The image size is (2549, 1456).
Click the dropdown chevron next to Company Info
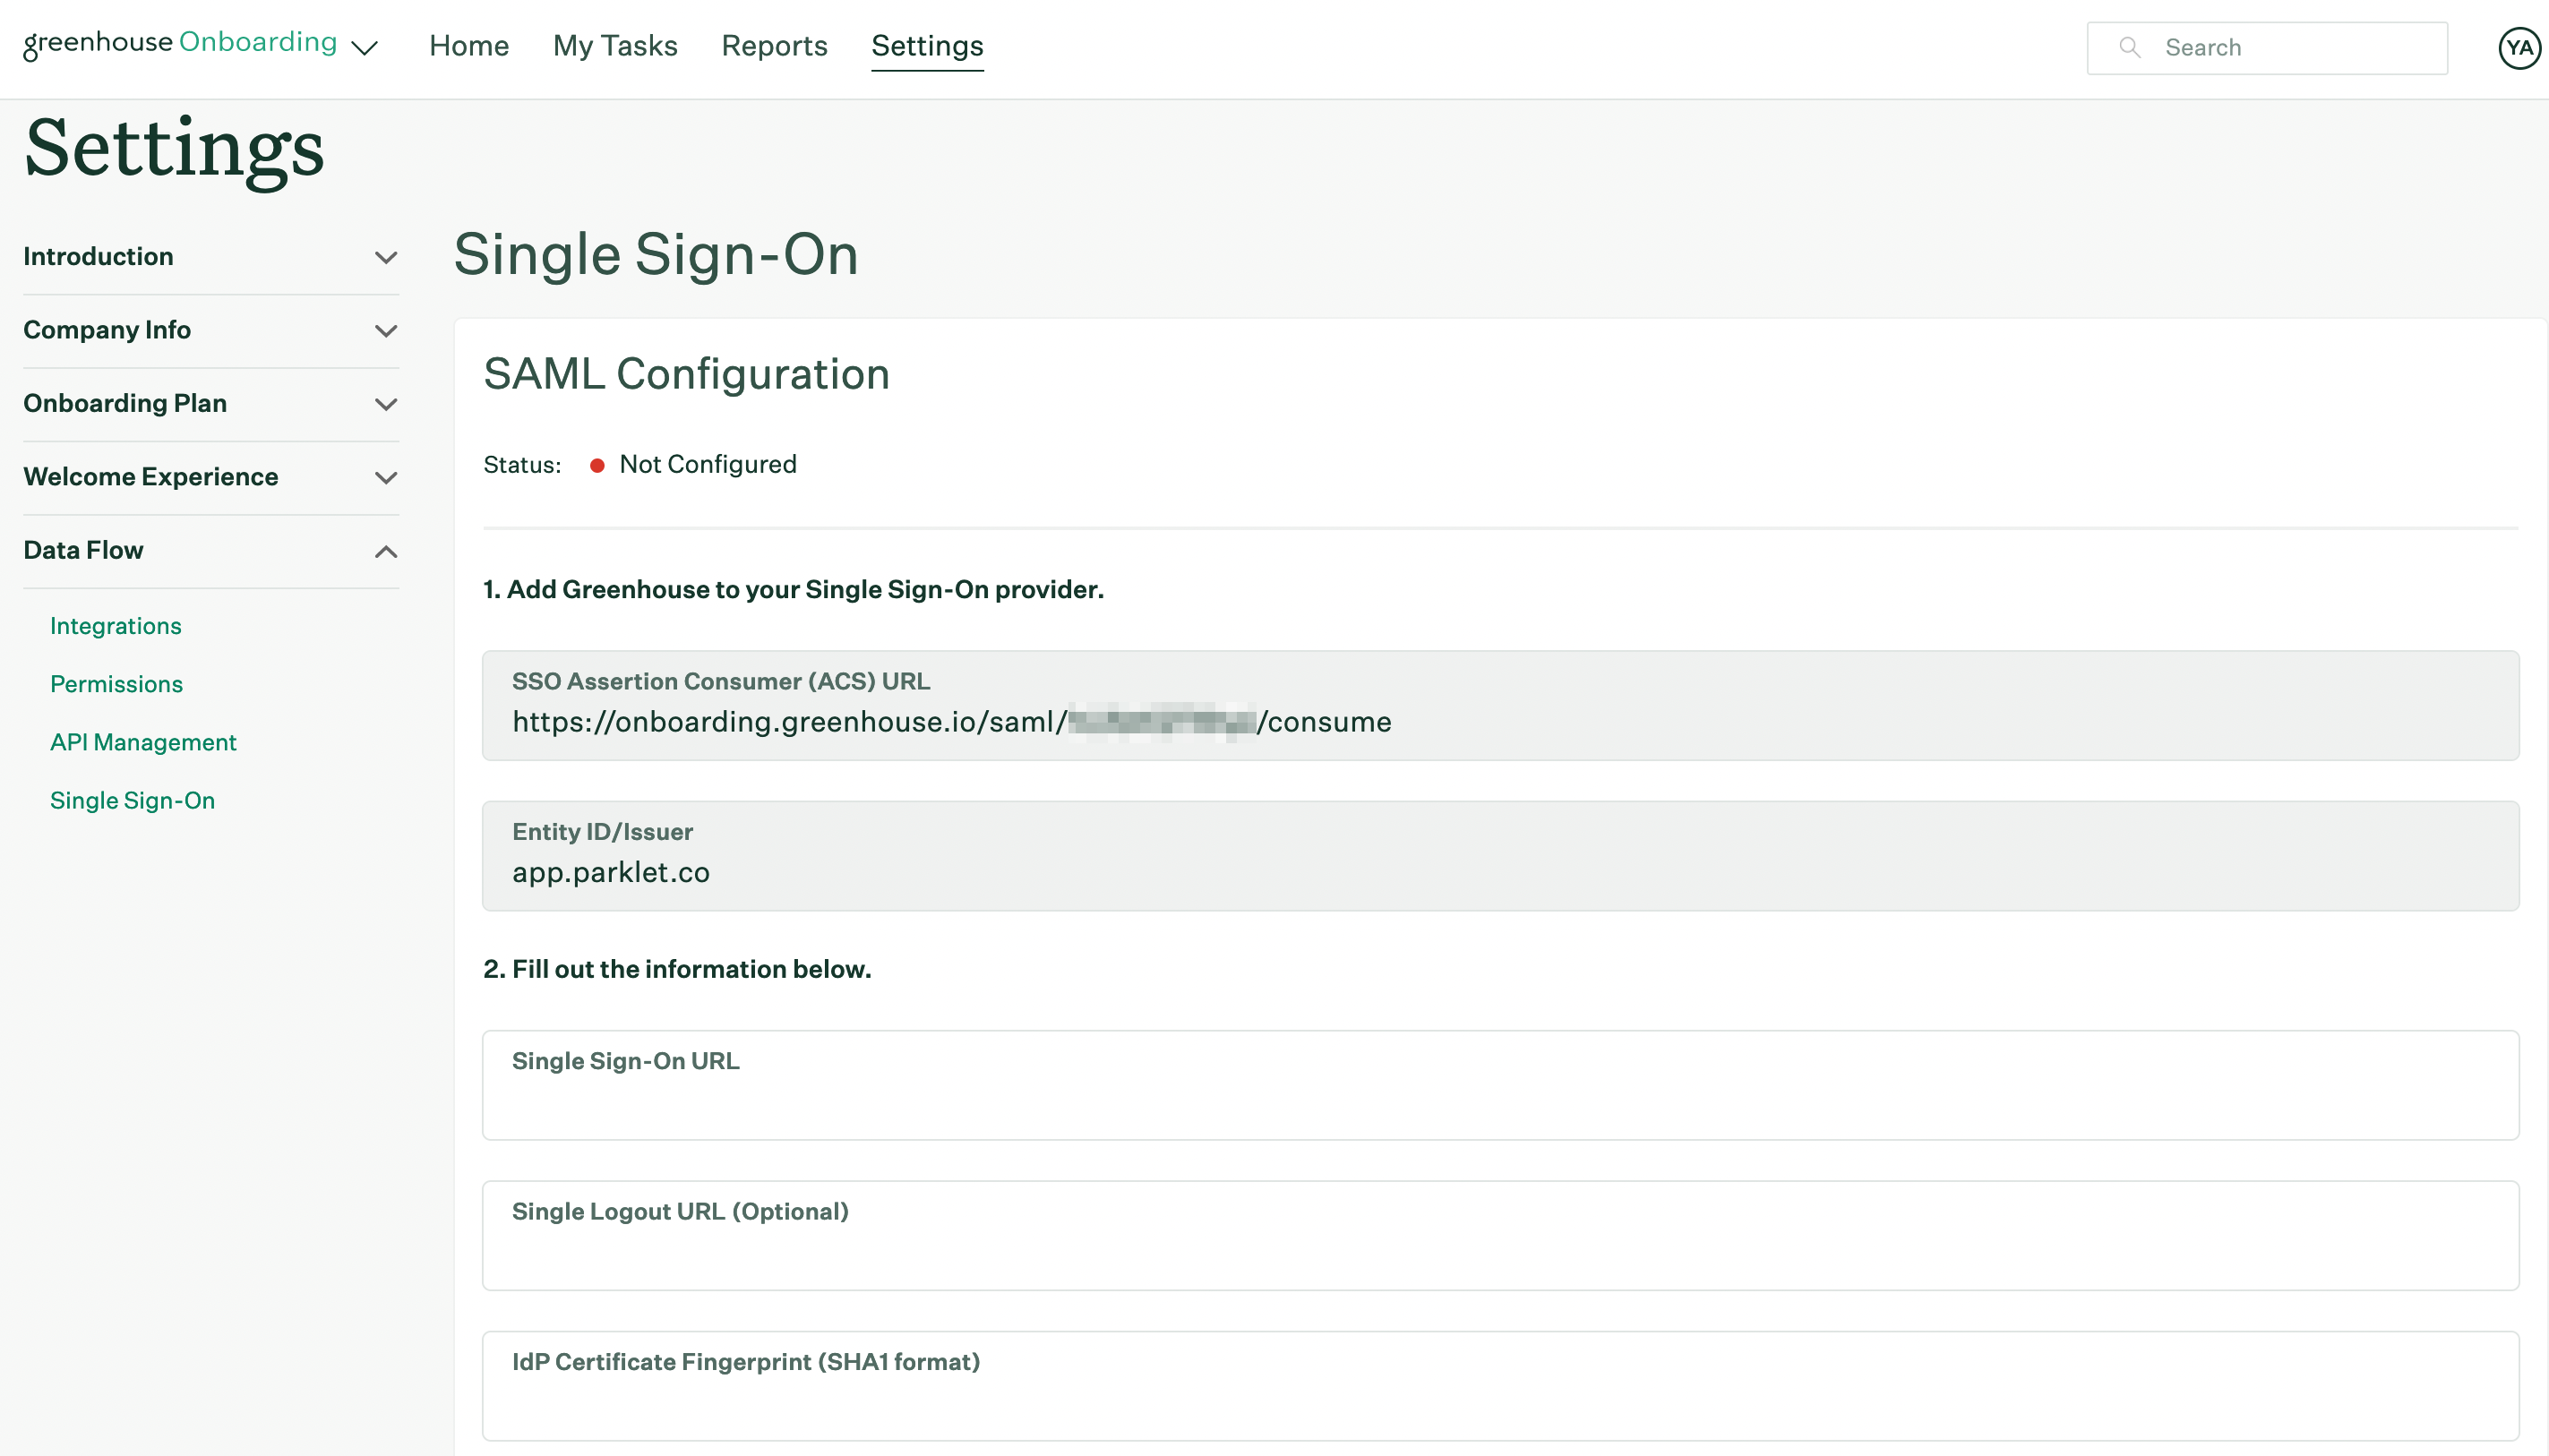383,330
